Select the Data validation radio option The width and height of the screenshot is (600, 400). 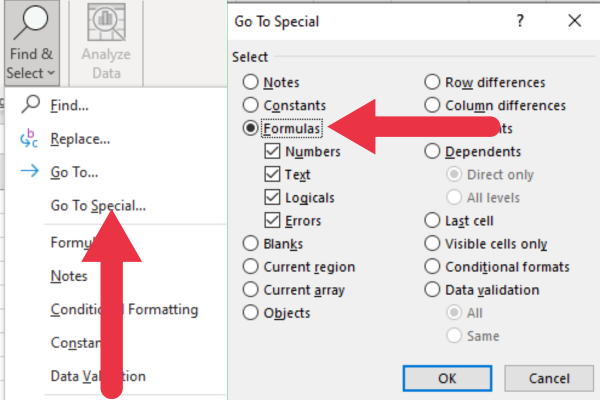[433, 290]
